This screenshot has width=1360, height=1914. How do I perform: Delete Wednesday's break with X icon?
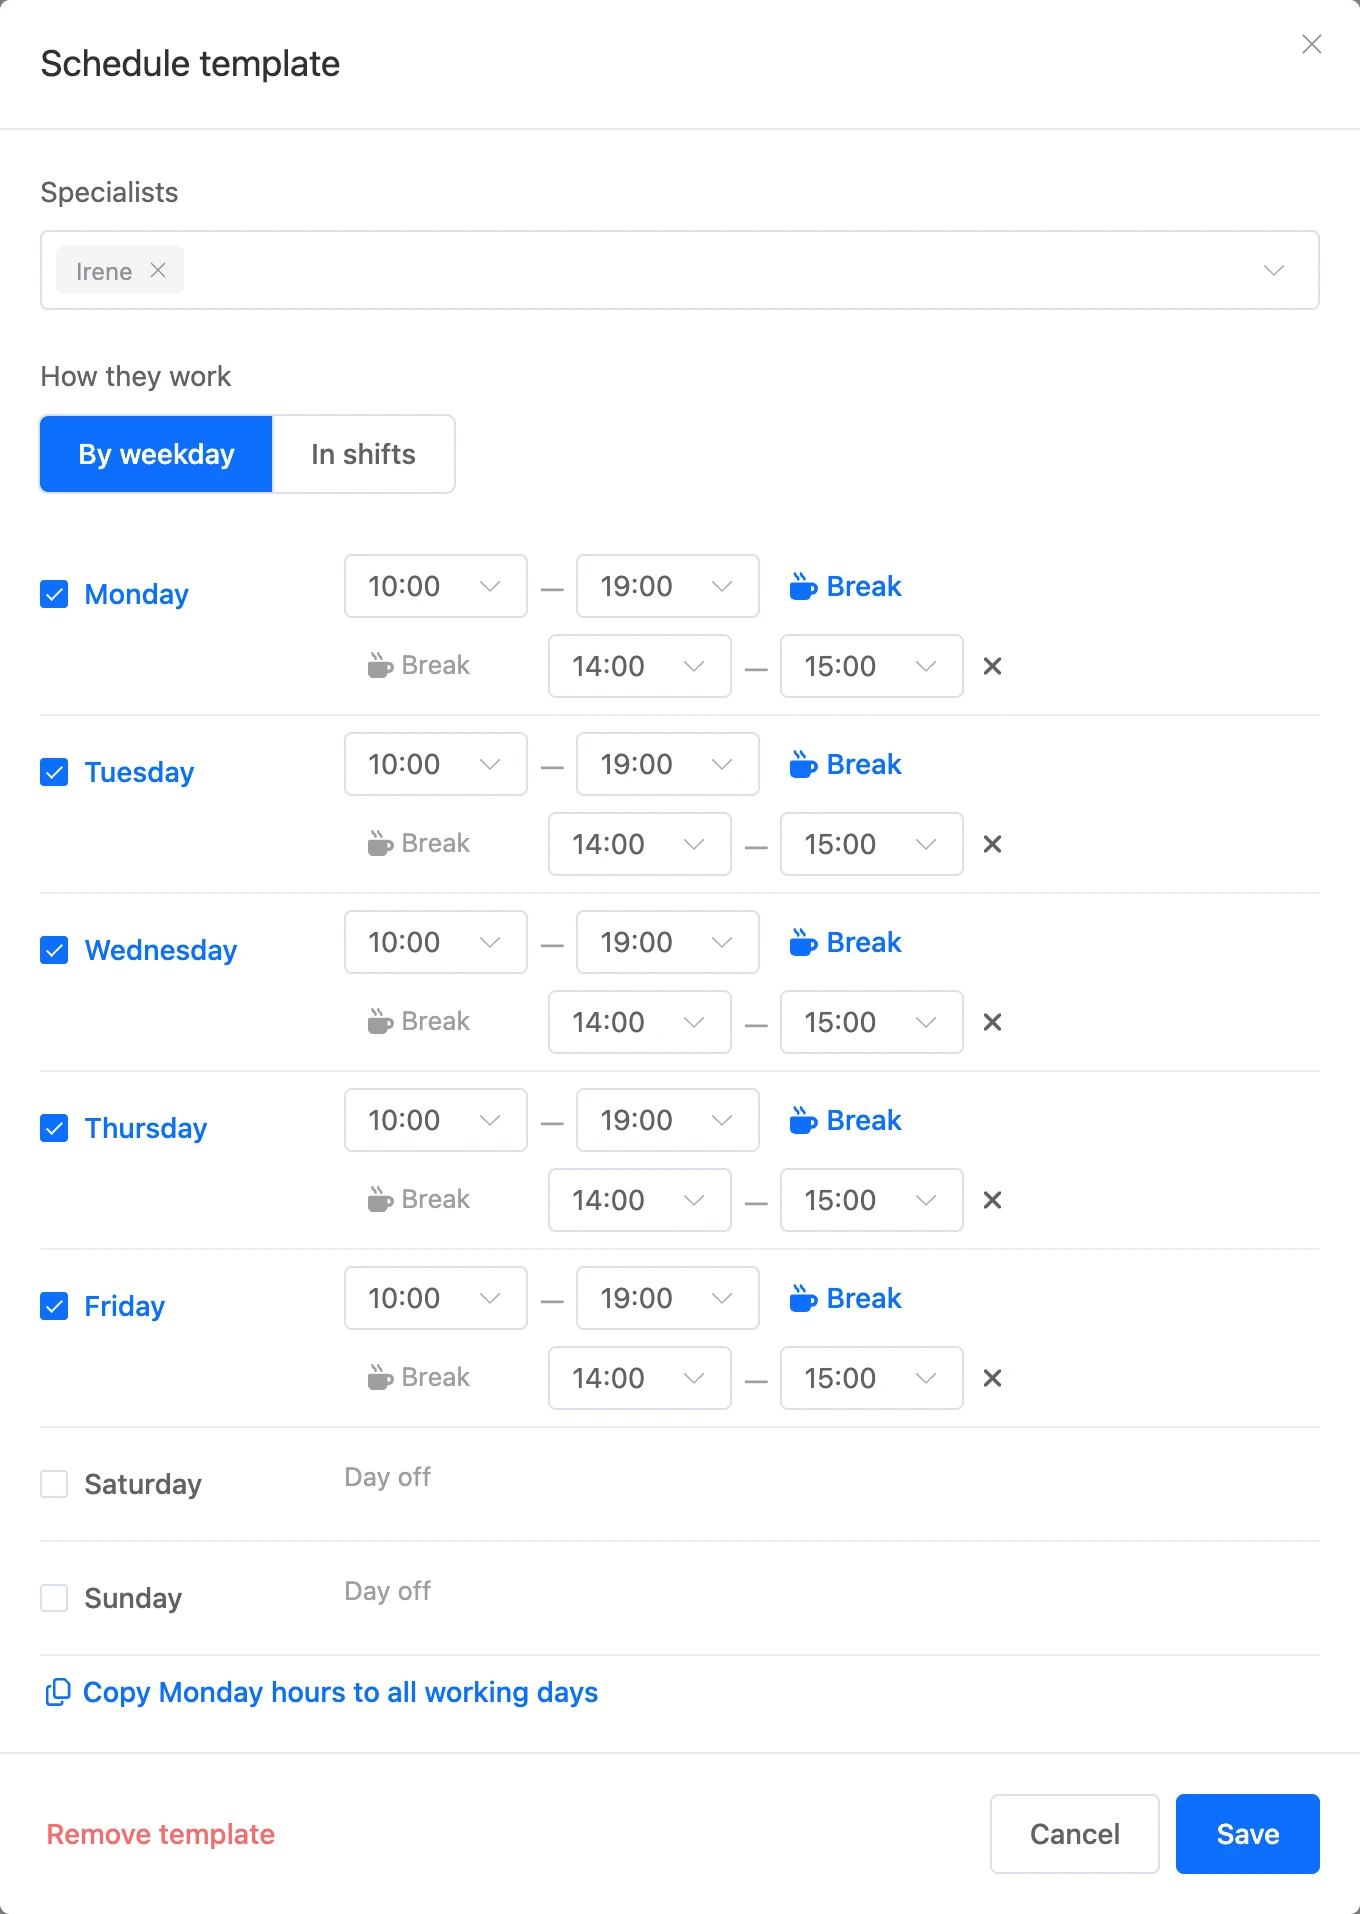click(x=992, y=1022)
